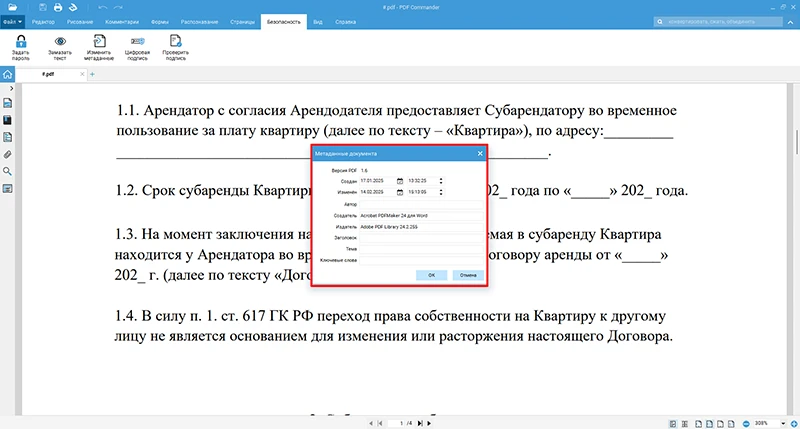Jump to the last page
Viewport: 800px width, 429px height.
pyautogui.click(x=420, y=423)
